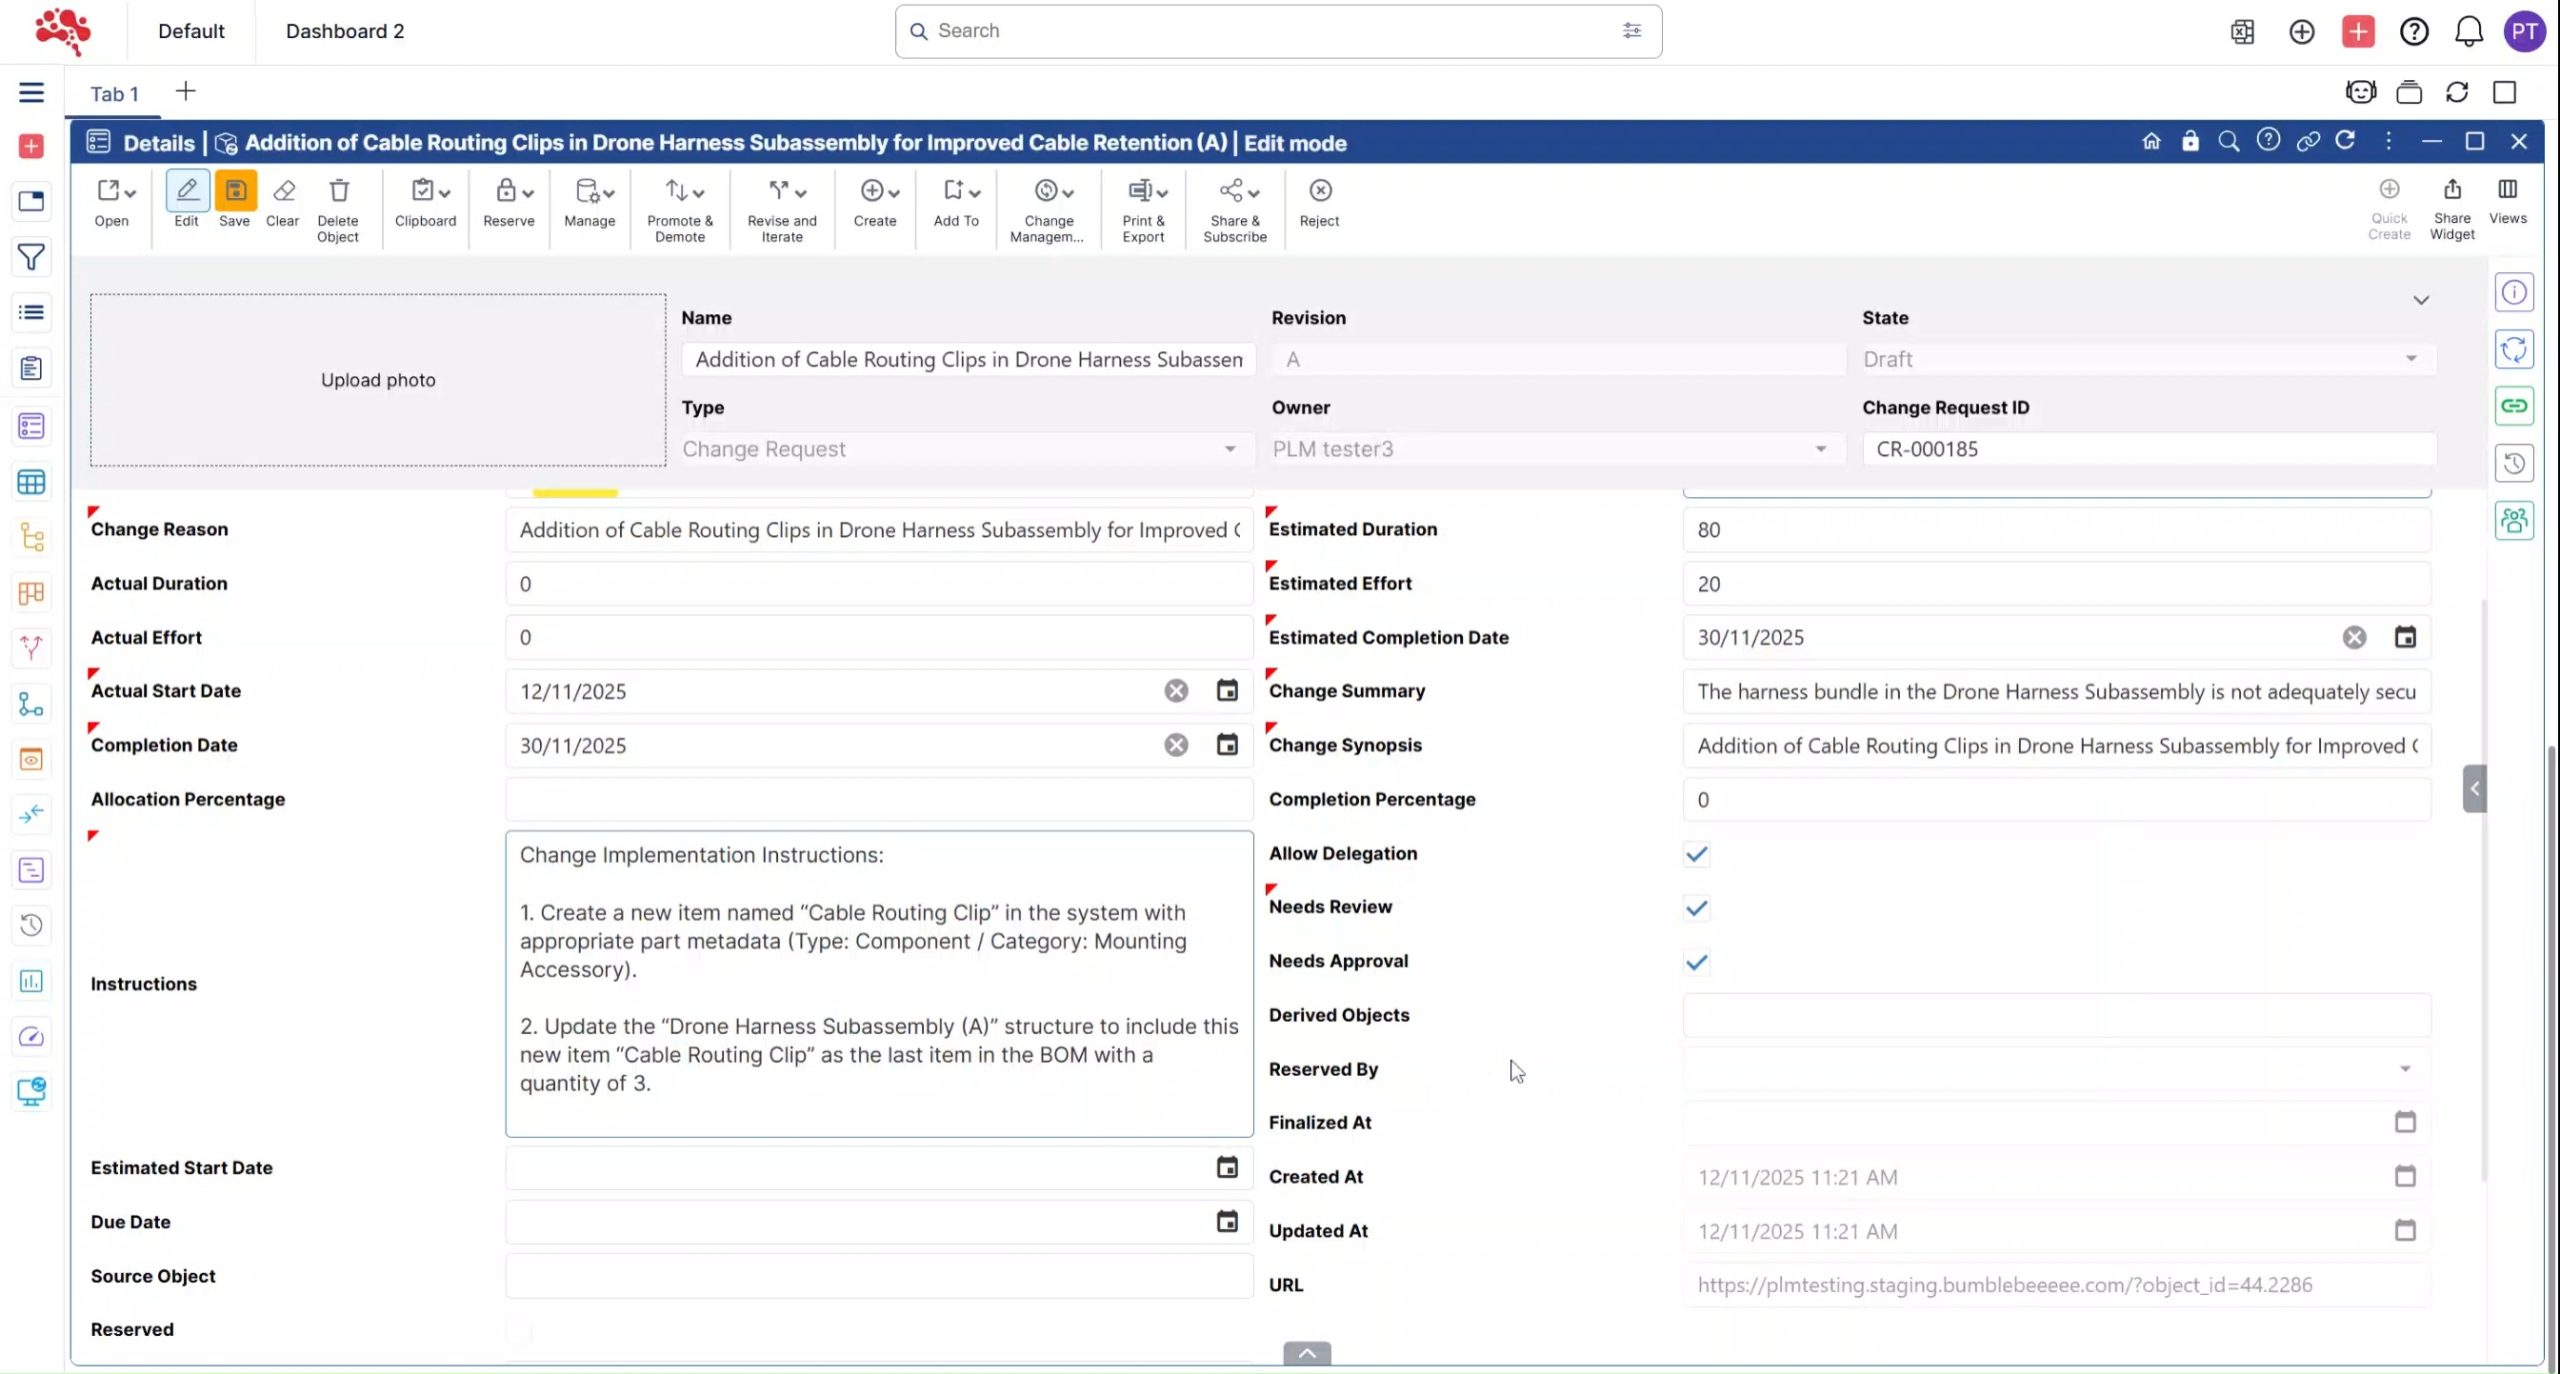Open calendar picker for Estimated Completion Date

[x=2405, y=637]
